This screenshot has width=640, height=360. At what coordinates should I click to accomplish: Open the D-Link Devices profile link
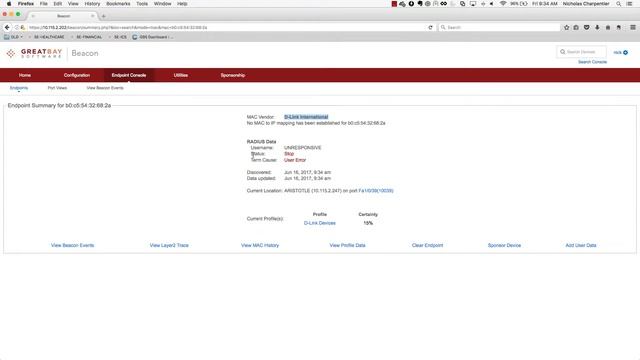(320, 223)
